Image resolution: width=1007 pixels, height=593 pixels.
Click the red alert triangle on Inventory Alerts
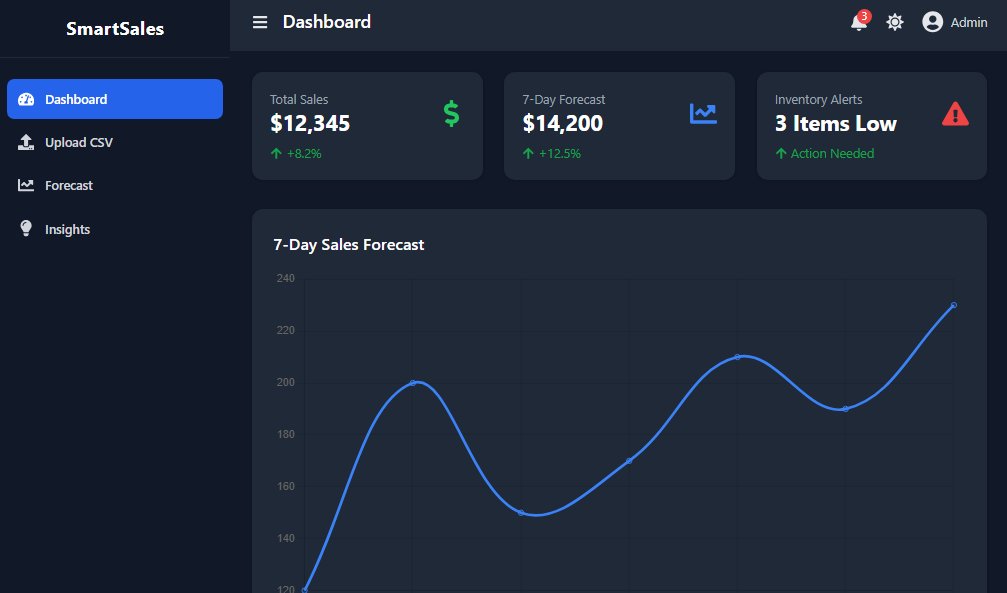(956, 113)
